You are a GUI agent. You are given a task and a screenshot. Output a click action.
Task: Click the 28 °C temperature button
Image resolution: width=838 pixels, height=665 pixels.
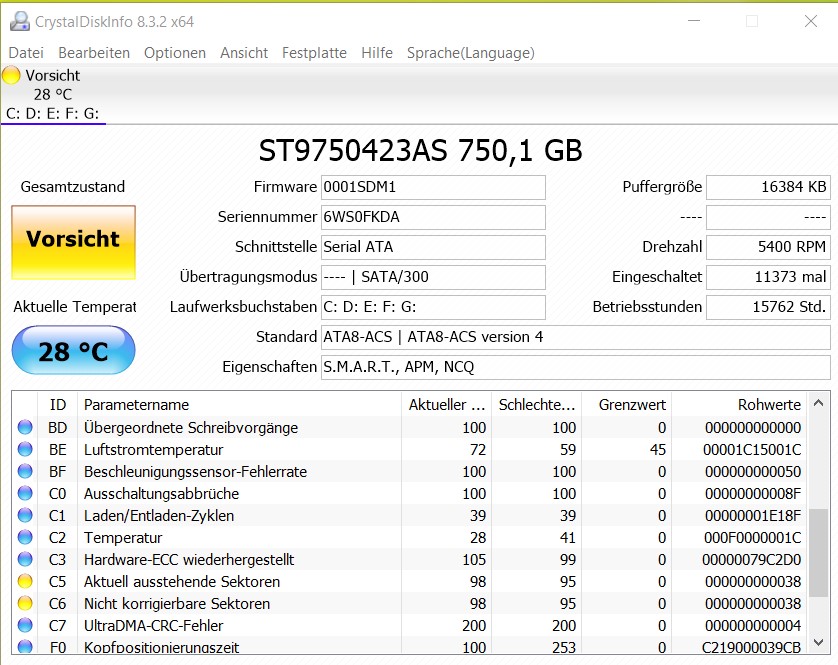click(73, 350)
